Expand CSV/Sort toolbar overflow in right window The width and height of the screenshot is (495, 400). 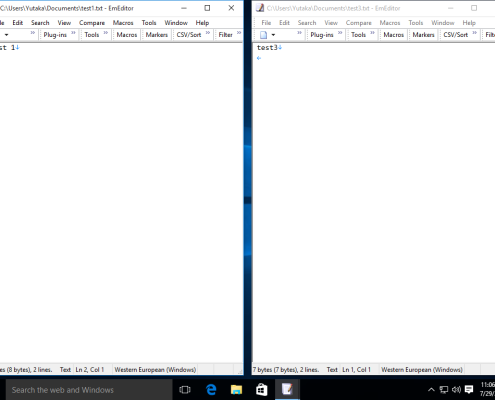pyautogui.click(x=474, y=33)
